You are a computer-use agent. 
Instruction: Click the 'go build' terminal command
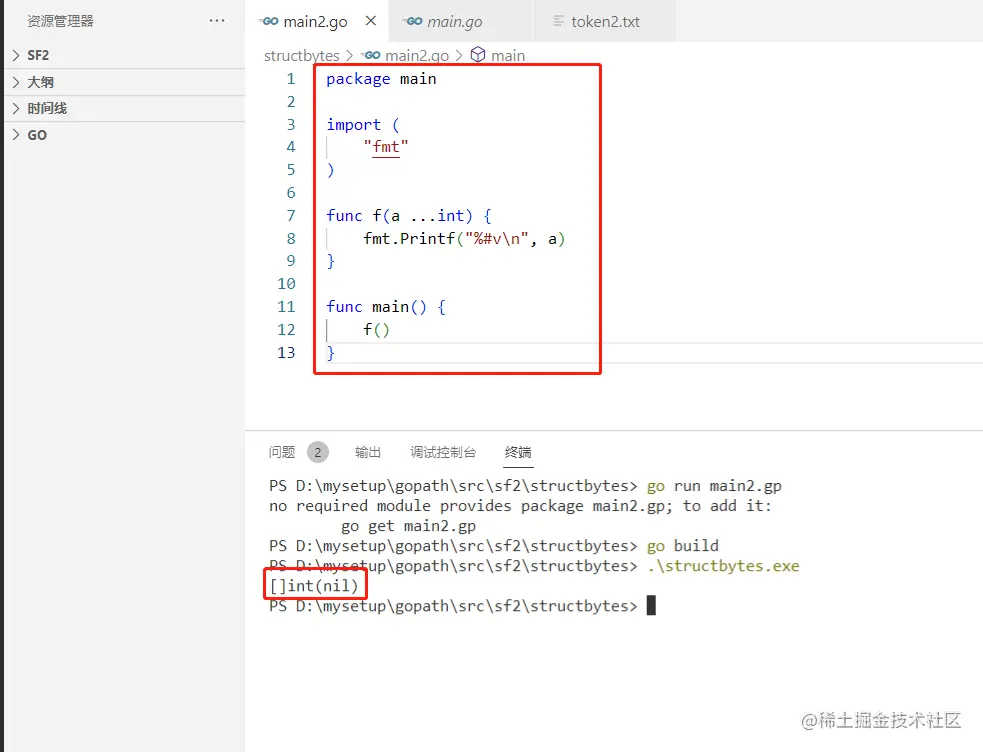(683, 546)
